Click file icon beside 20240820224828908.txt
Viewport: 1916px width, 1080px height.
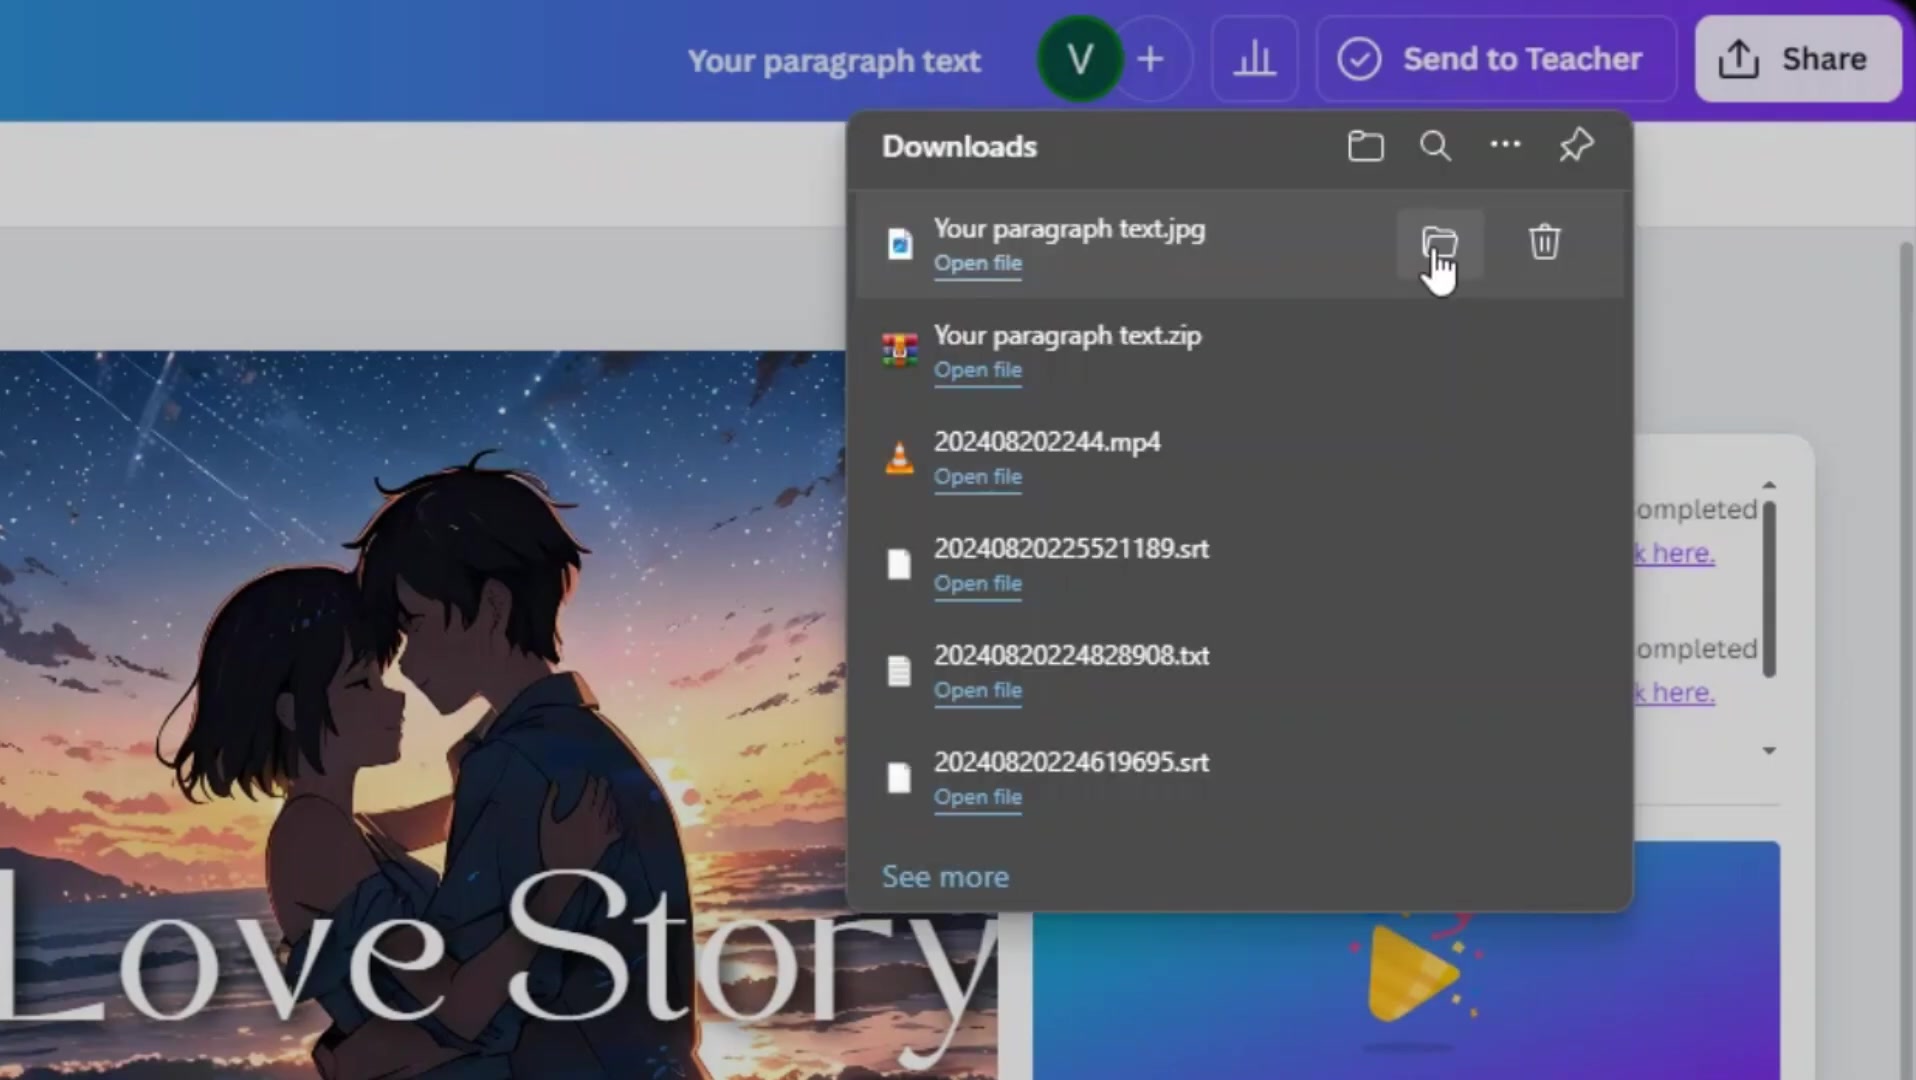click(899, 671)
